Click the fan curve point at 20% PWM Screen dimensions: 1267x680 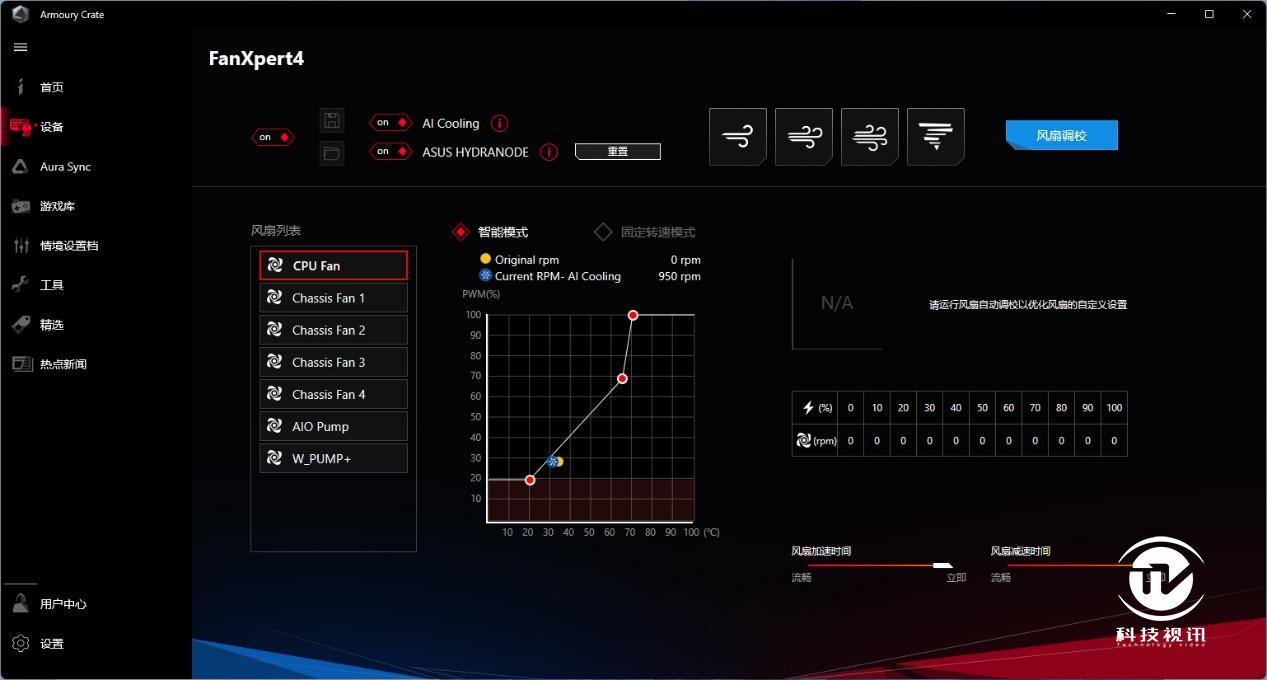[x=530, y=480]
